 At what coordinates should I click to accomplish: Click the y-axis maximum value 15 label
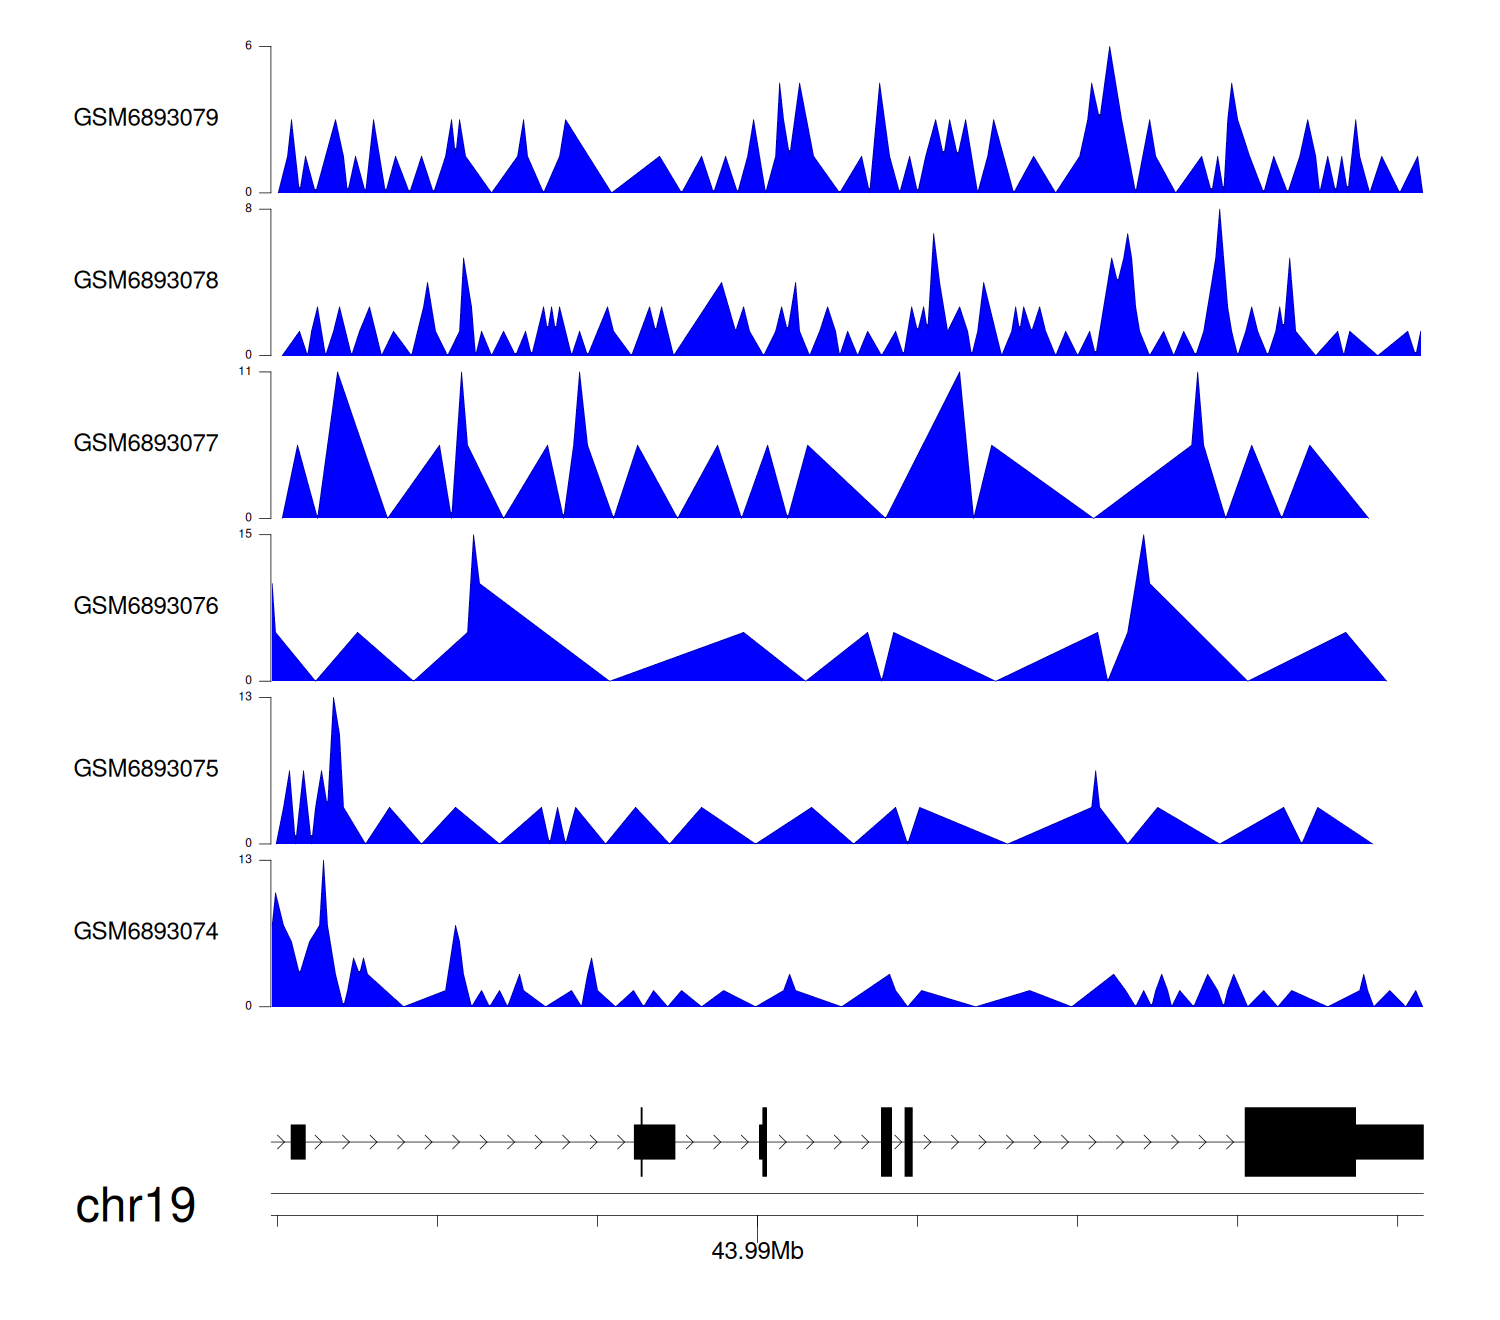point(245,534)
